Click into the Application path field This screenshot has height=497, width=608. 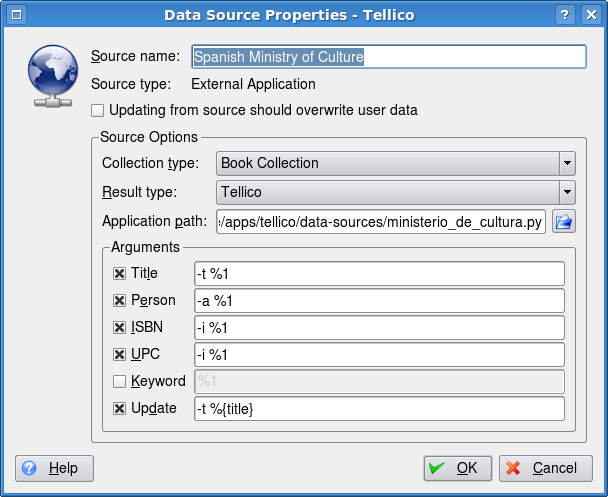(381, 222)
